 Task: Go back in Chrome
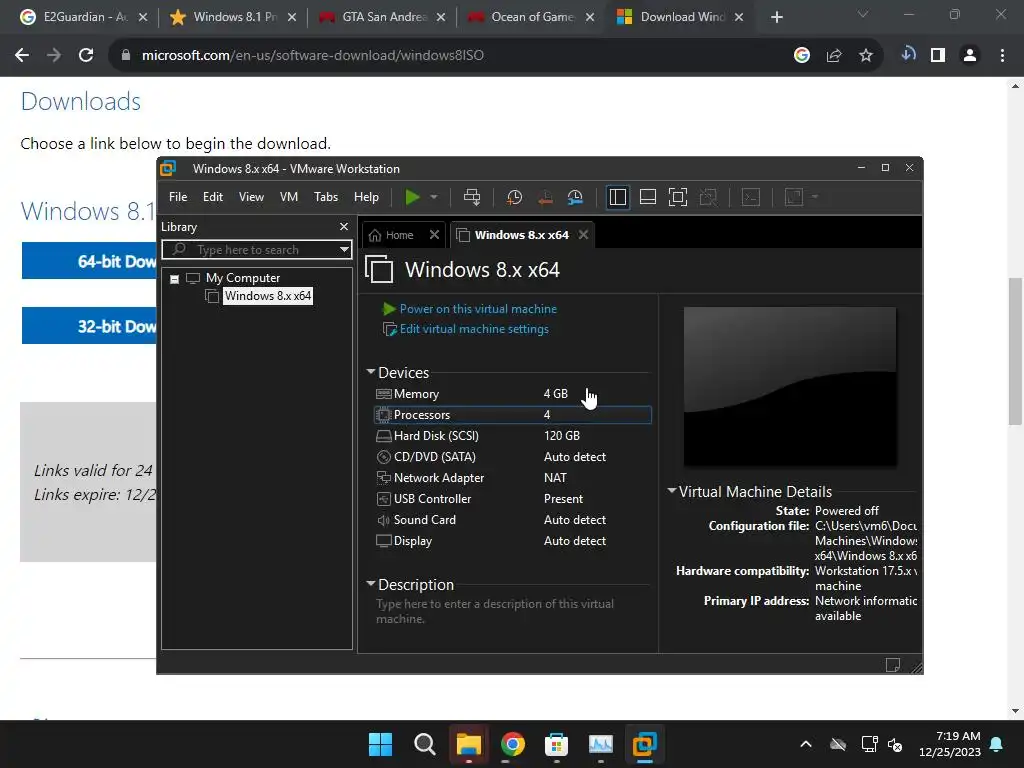point(22,56)
